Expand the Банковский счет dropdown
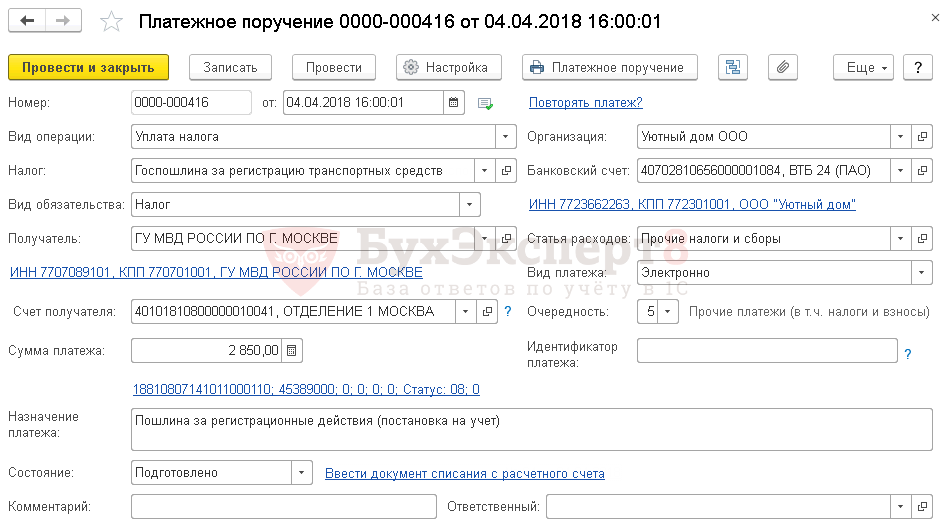 pos(901,171)
